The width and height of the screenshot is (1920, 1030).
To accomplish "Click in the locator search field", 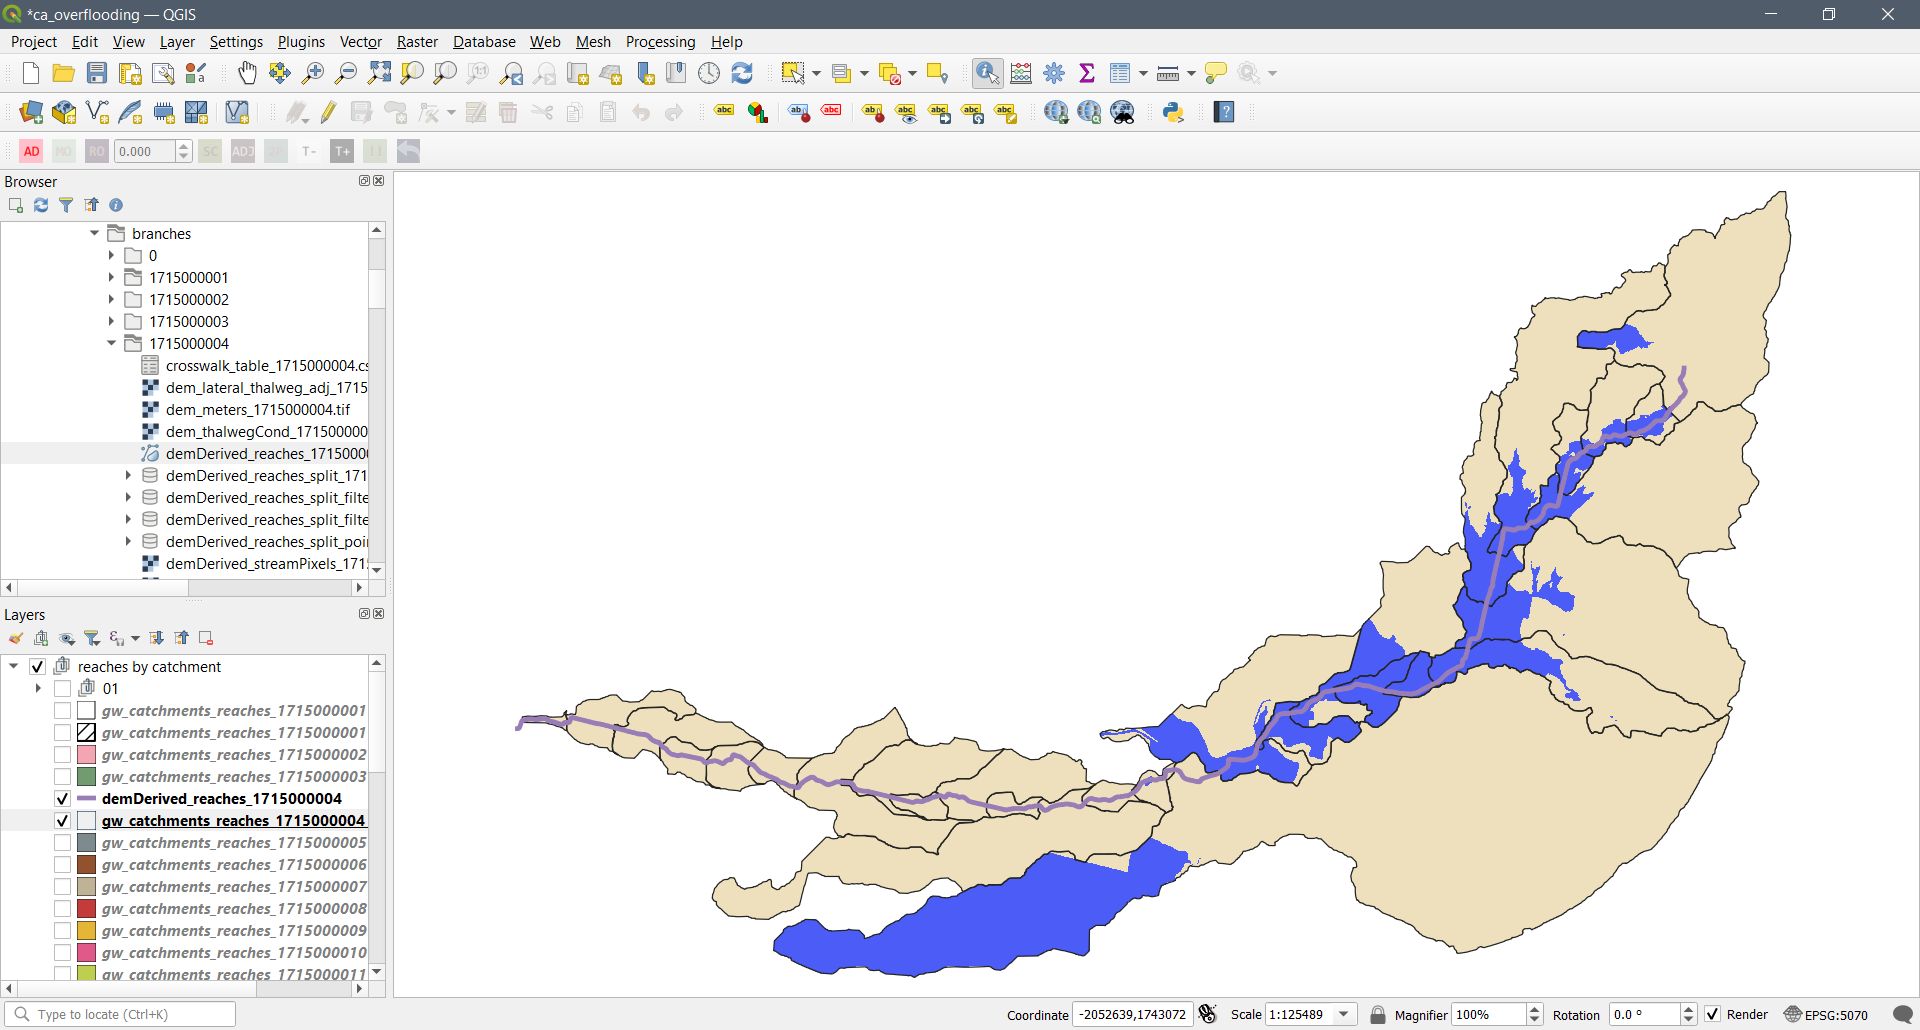I will coord(120,1014).
